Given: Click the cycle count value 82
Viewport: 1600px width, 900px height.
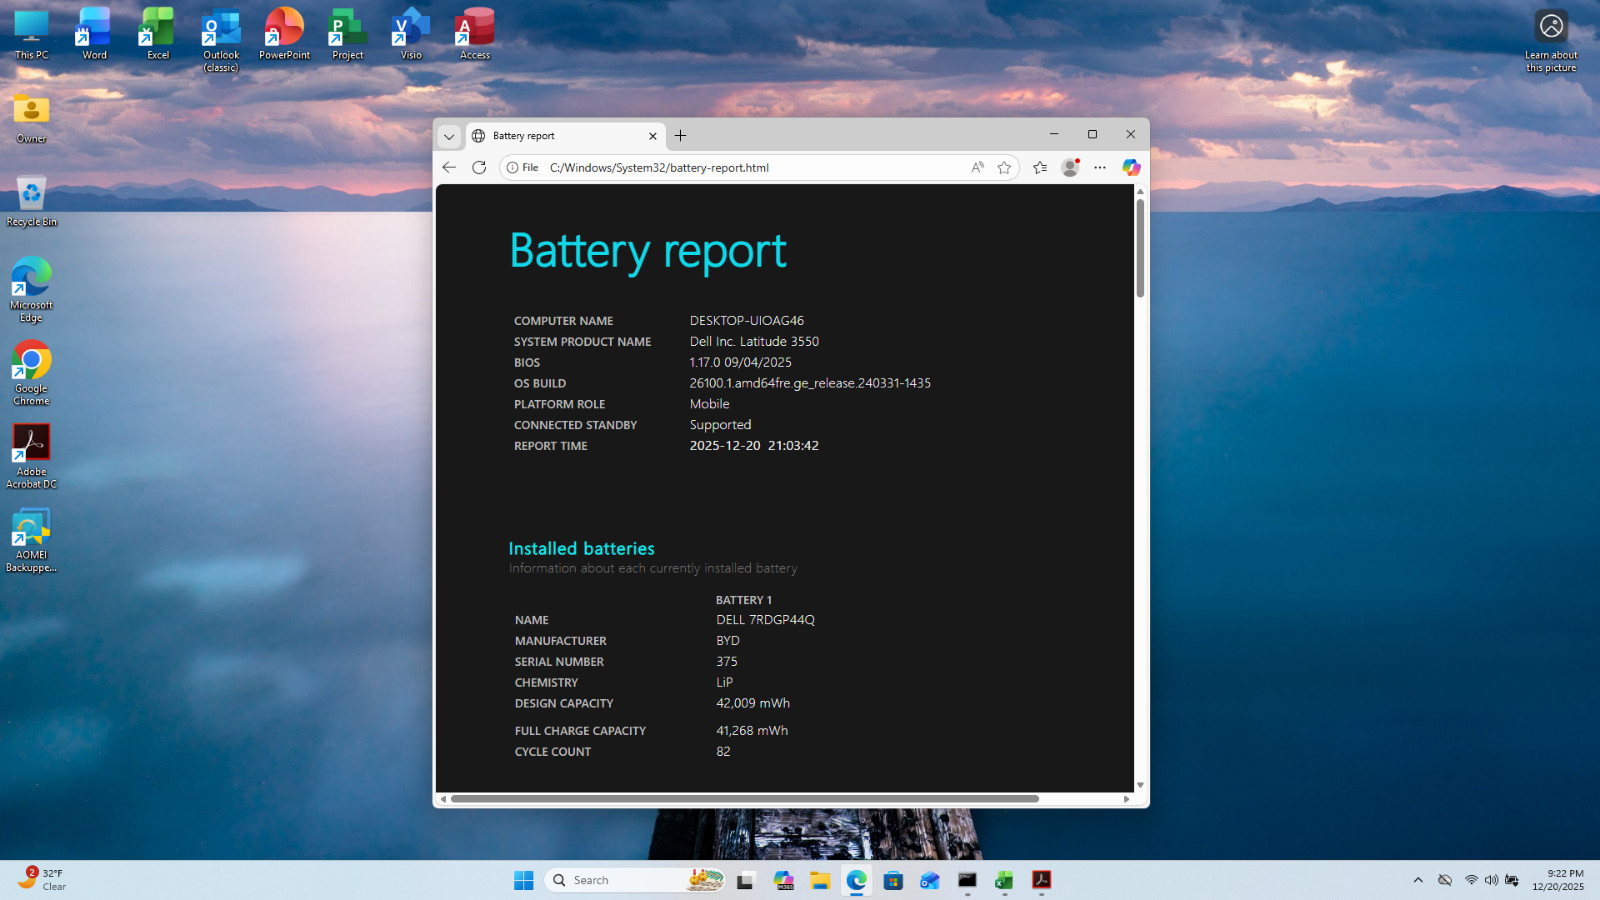Looking at the screenshot, I should (x=723, y=752).
